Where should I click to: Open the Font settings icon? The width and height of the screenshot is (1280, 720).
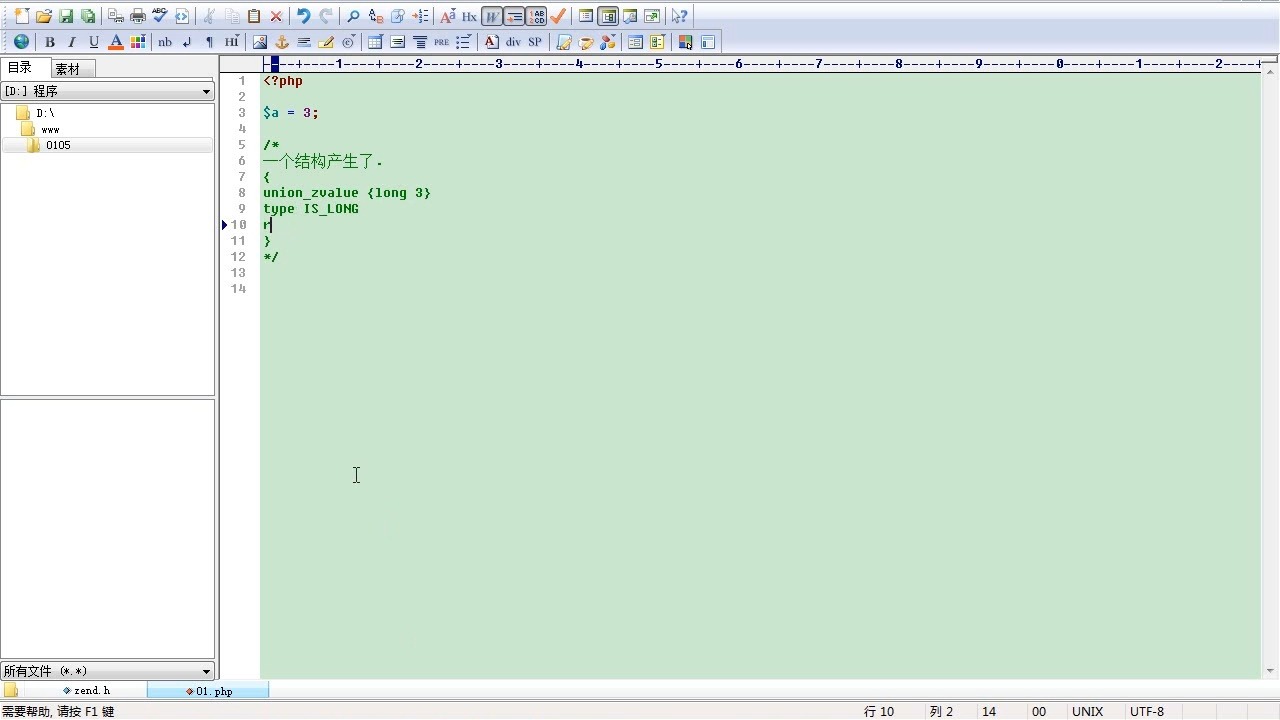448,16
